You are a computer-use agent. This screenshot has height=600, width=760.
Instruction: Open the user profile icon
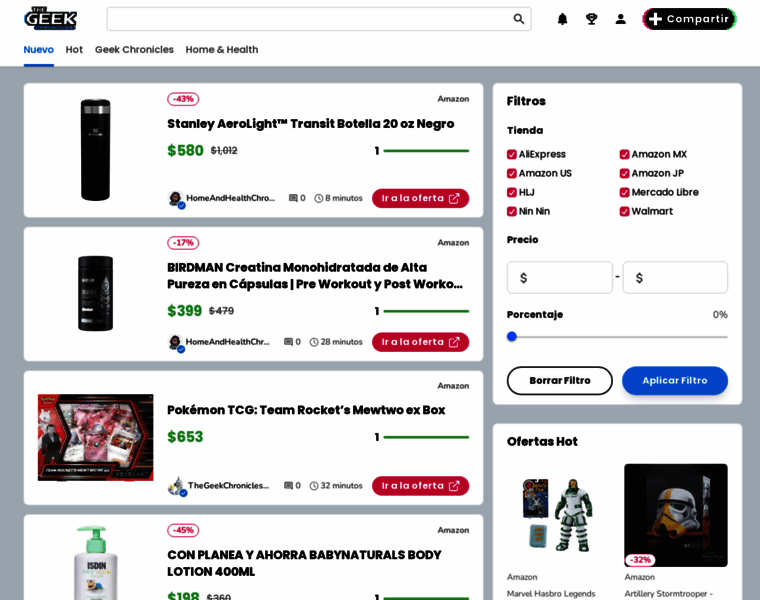[620, 19]
